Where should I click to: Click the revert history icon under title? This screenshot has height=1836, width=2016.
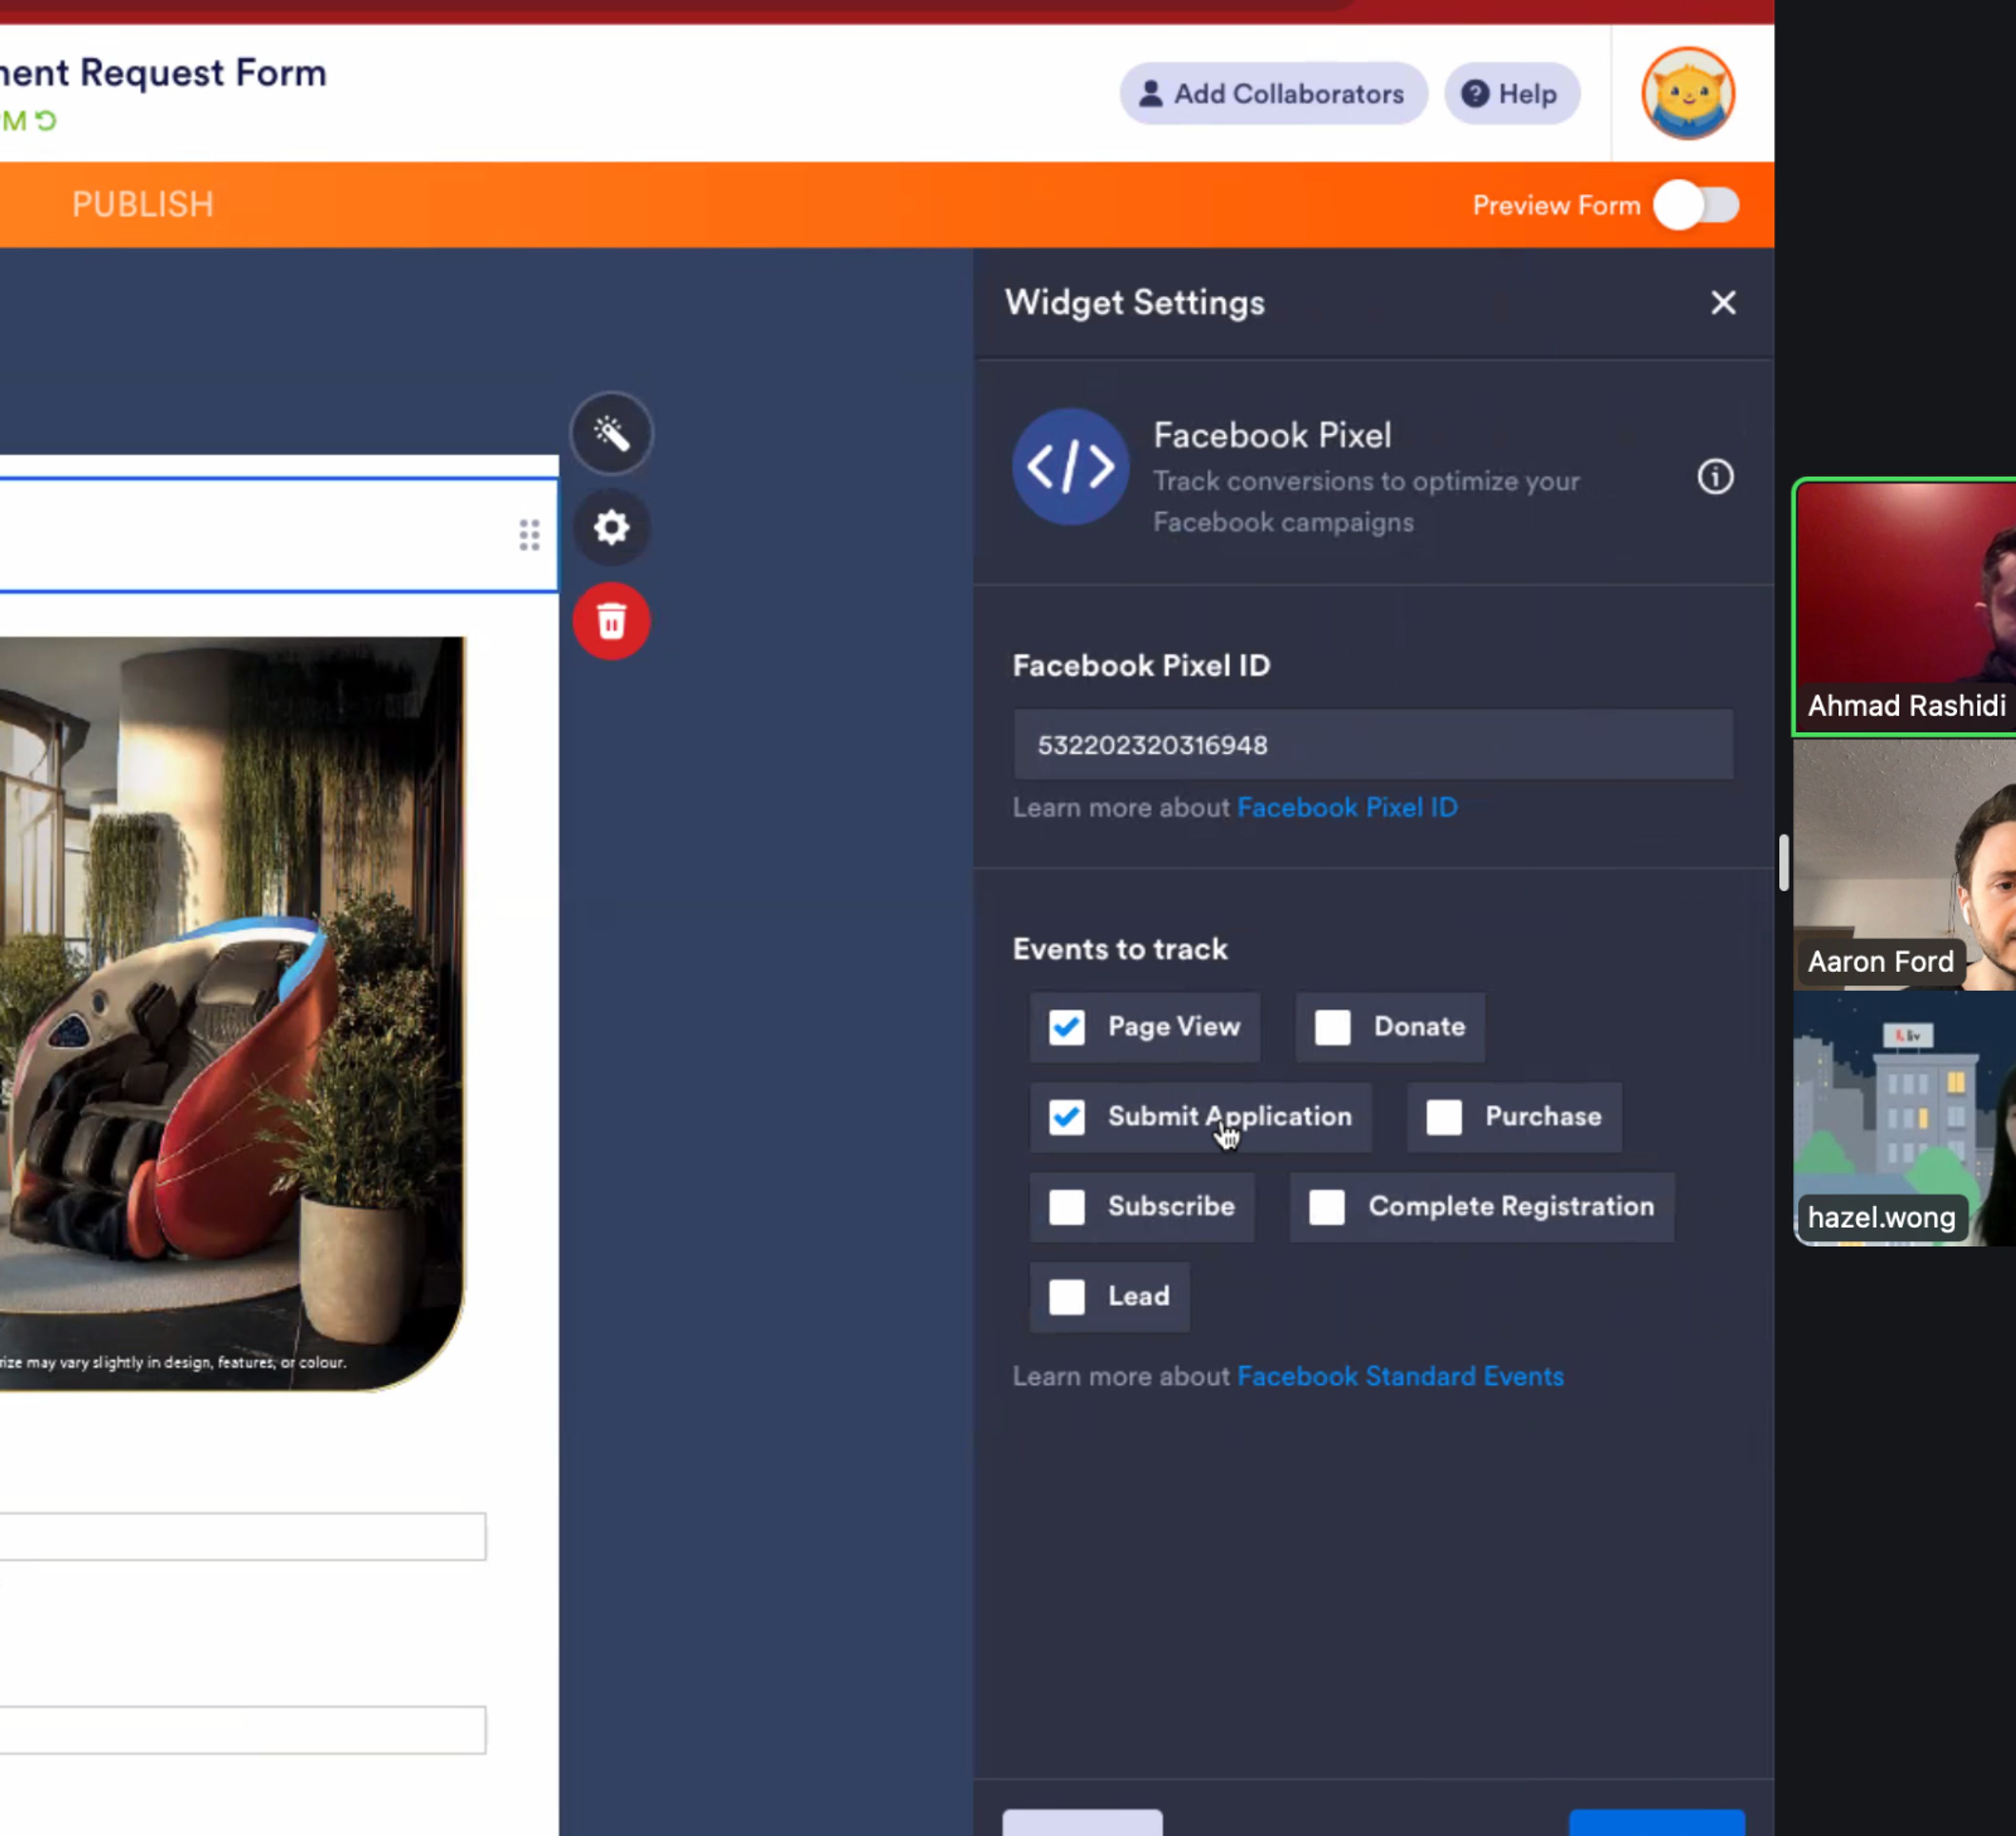pyautogui.click(x=46, y=121)
